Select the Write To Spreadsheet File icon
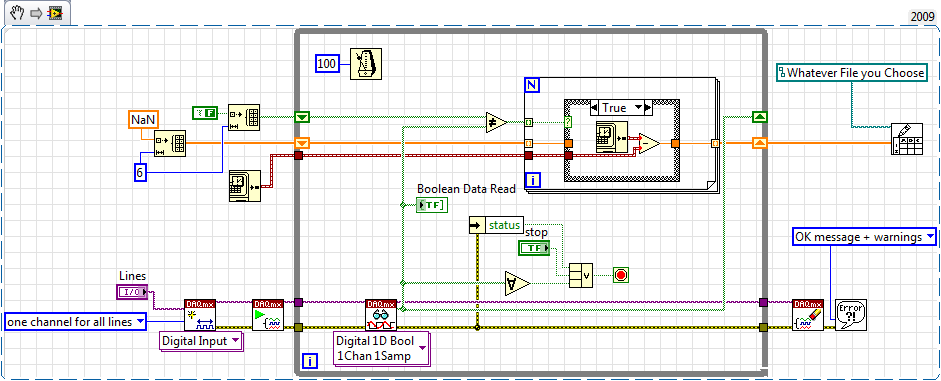The width and height of the screenshot is (941, 381). [907, 140]
